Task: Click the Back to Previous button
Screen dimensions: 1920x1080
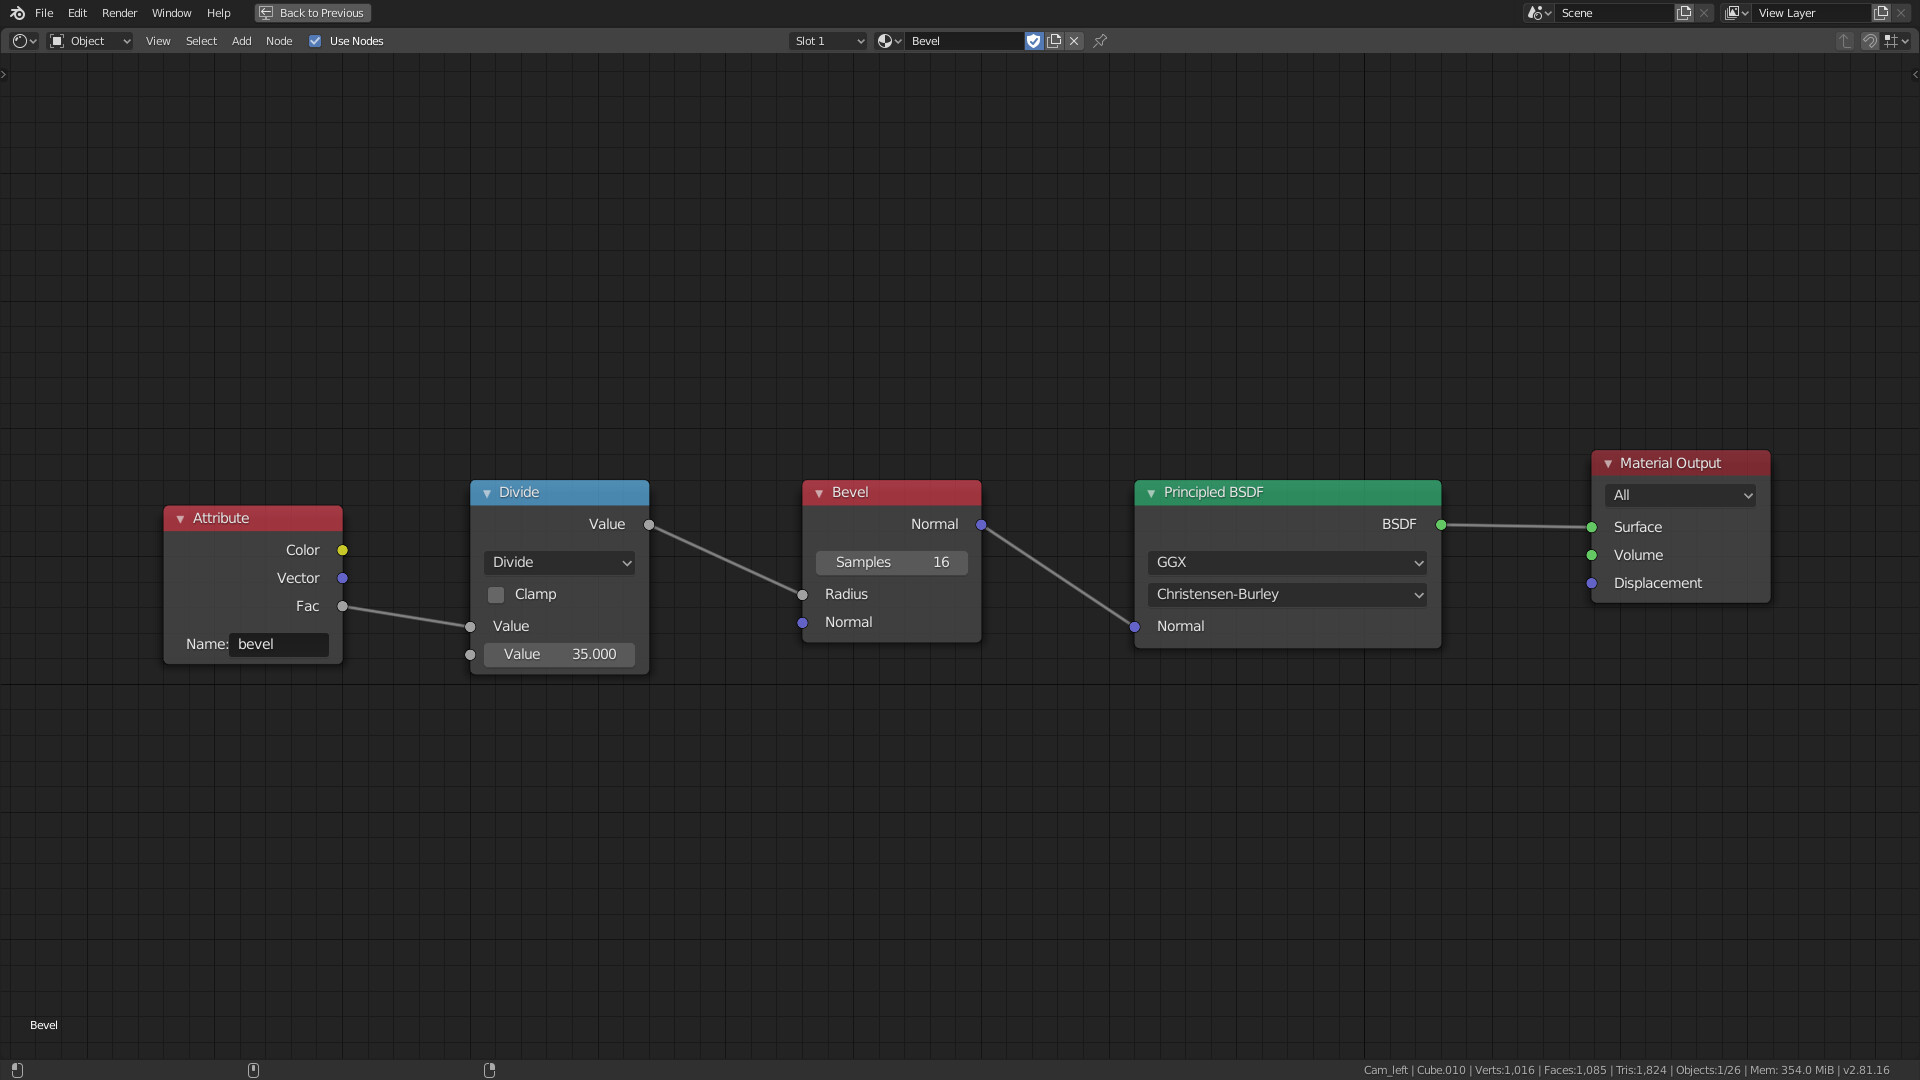Action: click(312, 13)
